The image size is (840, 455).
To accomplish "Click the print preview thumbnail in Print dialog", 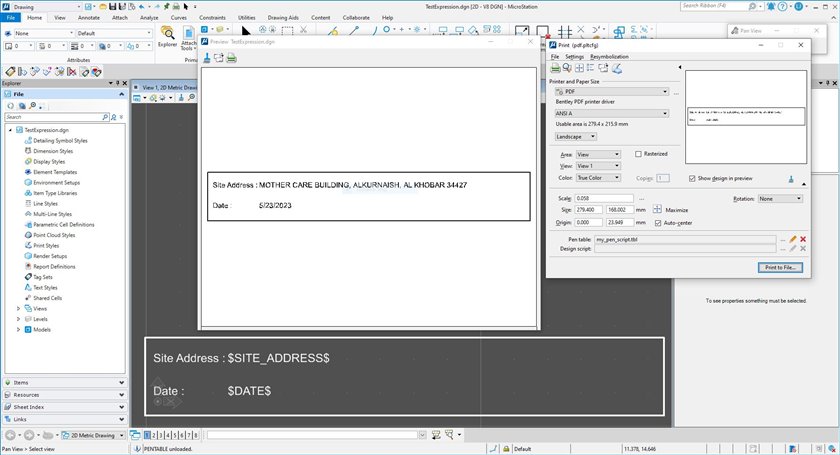I will [746, 117].
